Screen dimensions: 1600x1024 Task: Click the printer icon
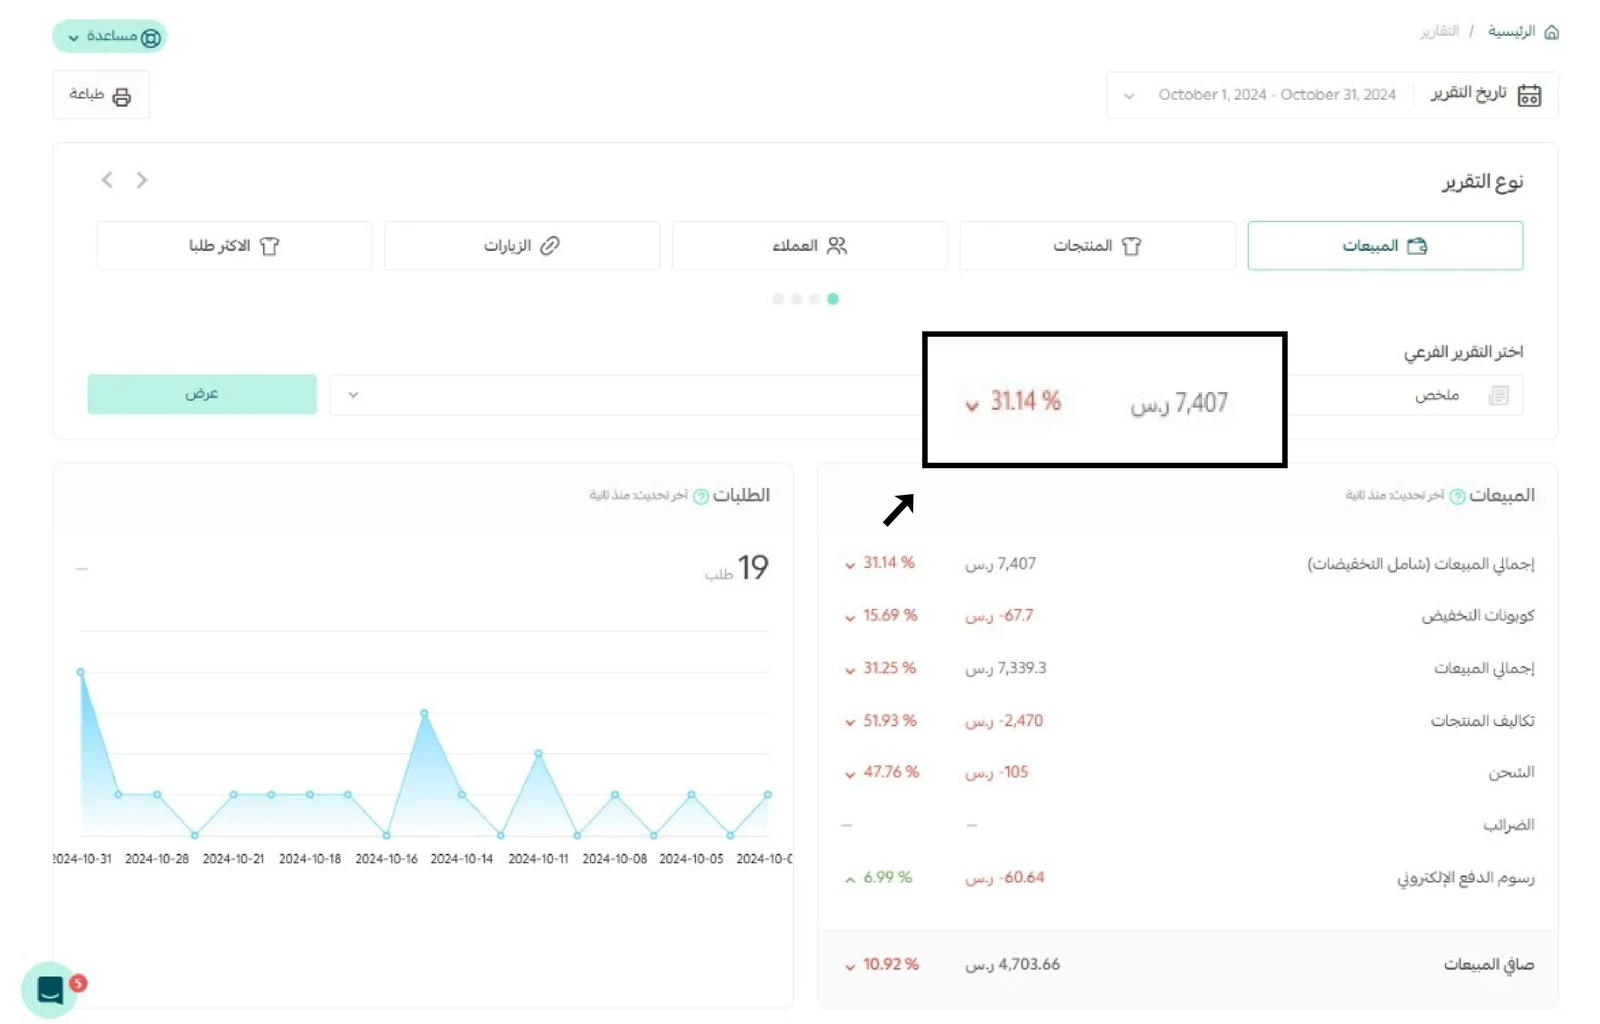pyautogui.click(x=122, y=96)
